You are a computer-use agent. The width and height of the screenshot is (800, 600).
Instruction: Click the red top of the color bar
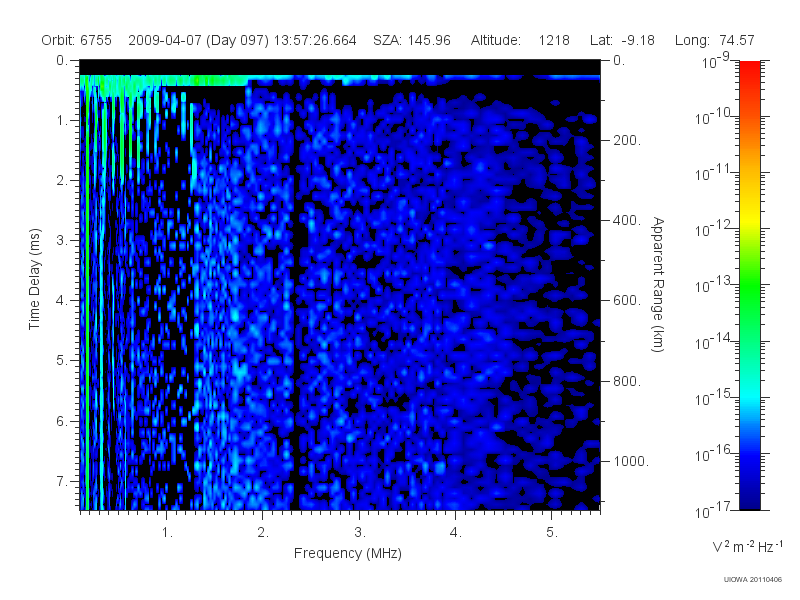(x=749, y=69)
